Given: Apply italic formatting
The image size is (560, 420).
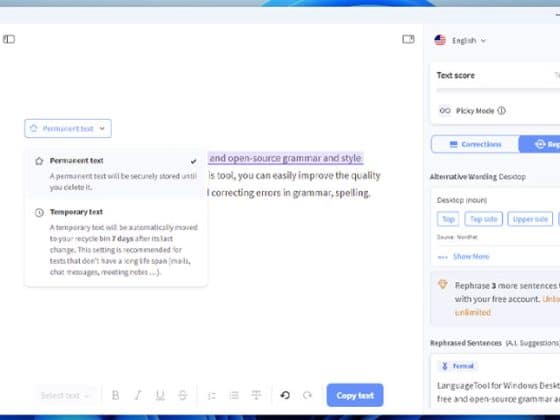Looking at the screenshot, I should (x=138, y=395).
